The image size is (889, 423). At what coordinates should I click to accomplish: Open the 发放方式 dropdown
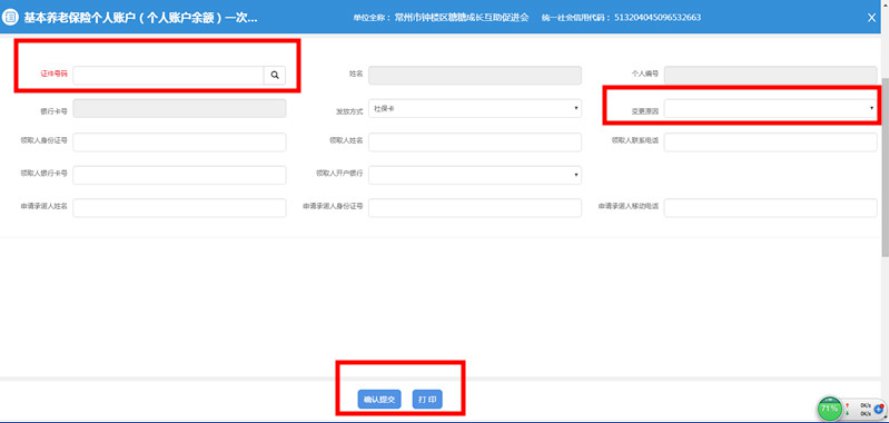[x=475, y=108]
